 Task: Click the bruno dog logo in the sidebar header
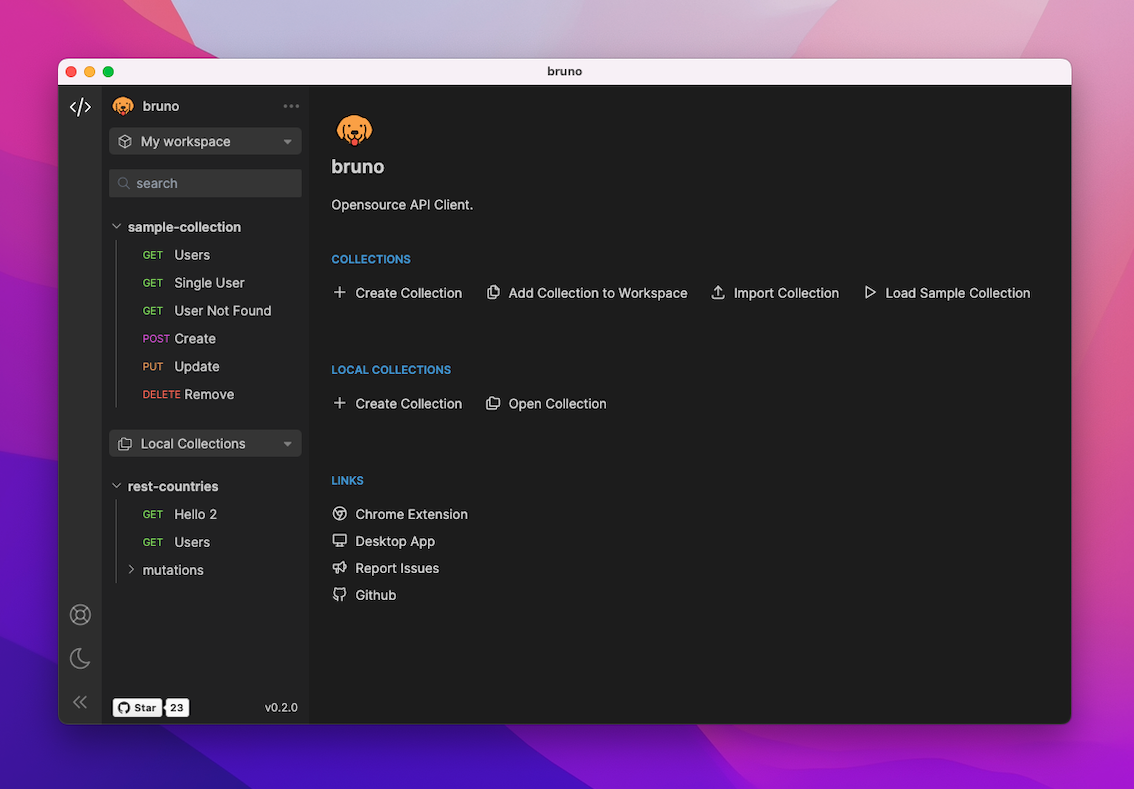(123, 106)
